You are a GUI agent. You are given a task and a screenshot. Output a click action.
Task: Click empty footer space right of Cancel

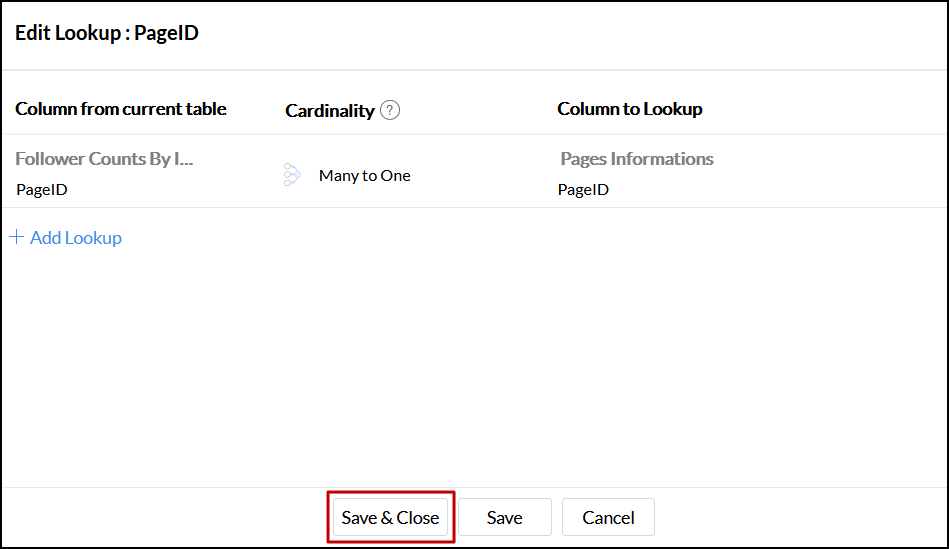tap(800, 517)
